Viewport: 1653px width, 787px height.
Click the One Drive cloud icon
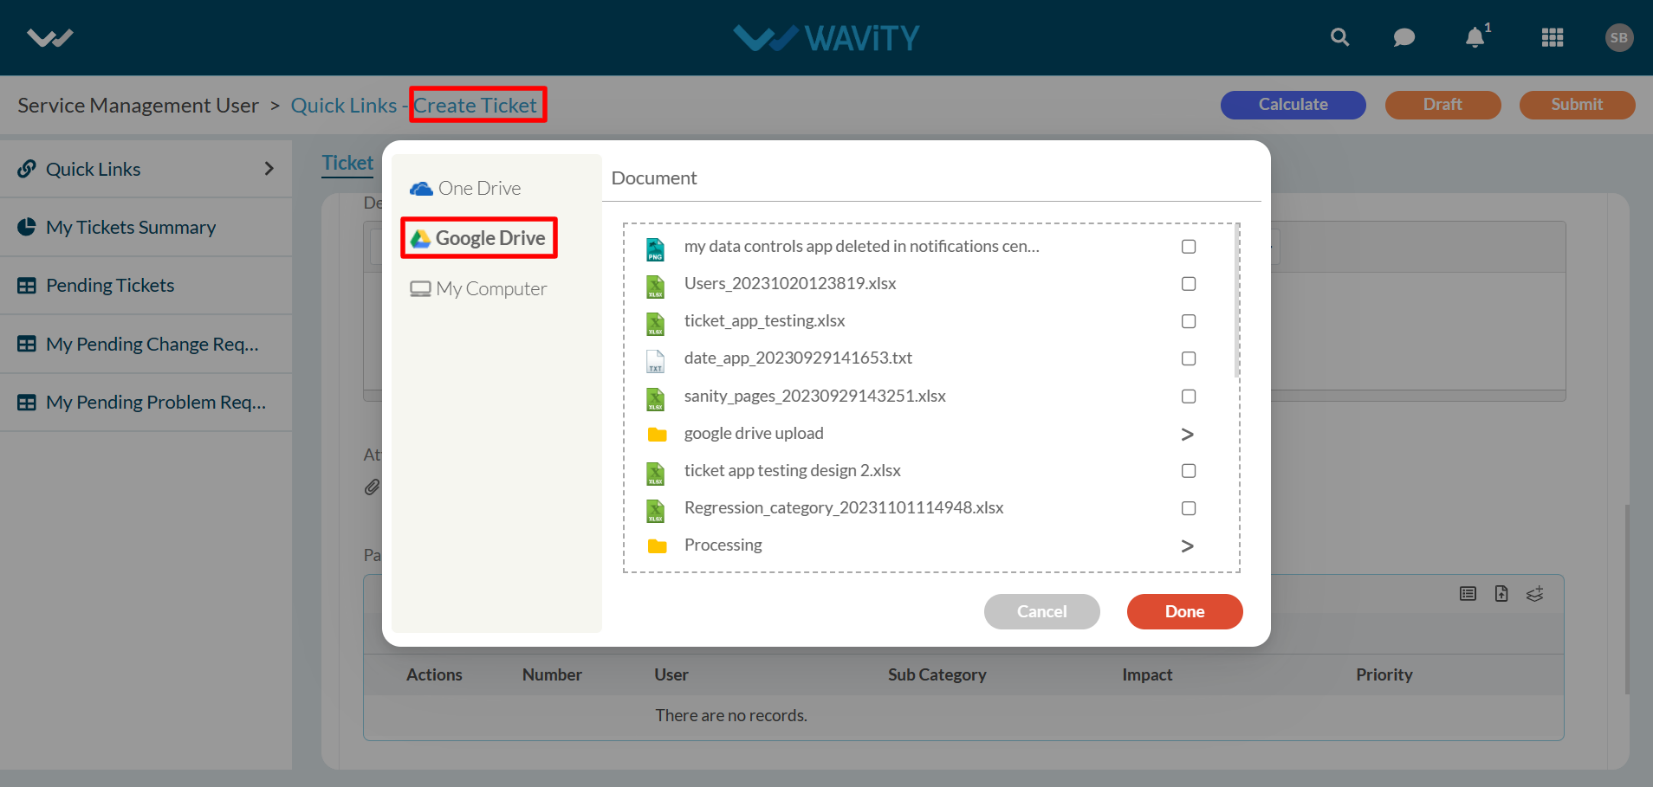pos(421,188)
